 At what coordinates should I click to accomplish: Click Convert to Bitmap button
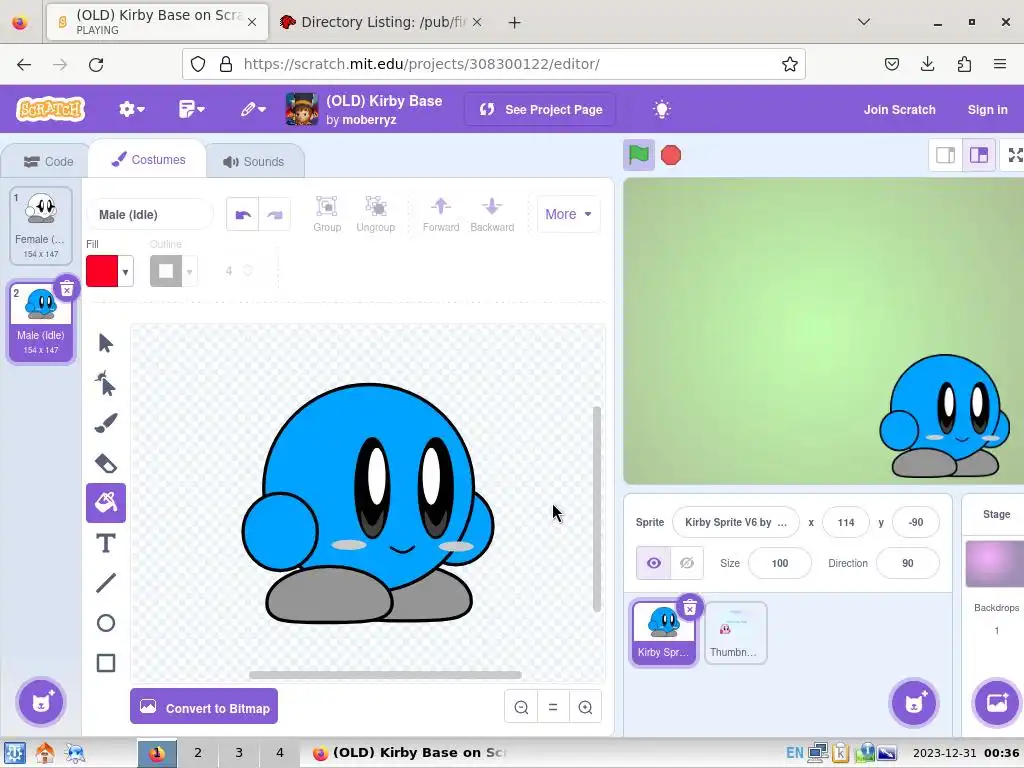204,707
